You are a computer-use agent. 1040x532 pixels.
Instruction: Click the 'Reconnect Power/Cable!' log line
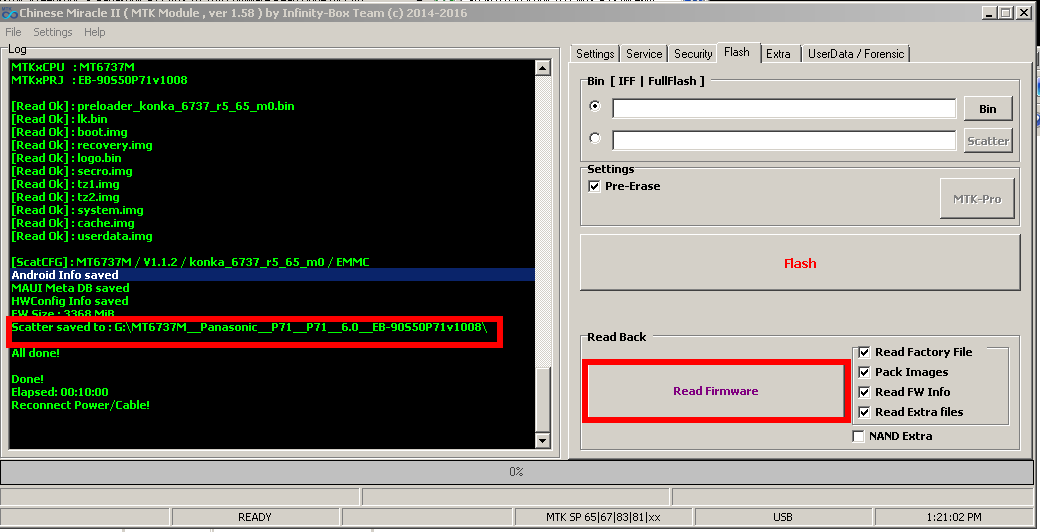80,405
